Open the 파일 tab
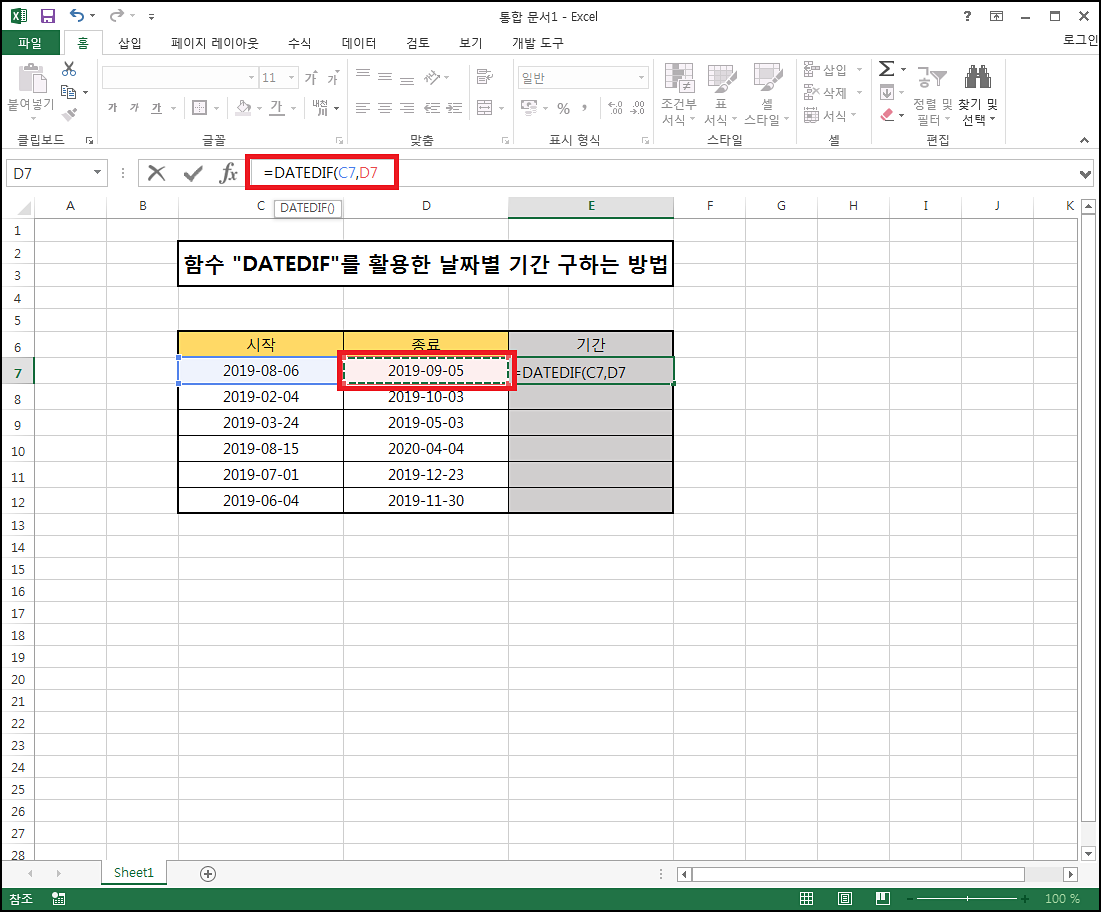This screenshot has width=1101, height=912. click(x=30, y=43)
